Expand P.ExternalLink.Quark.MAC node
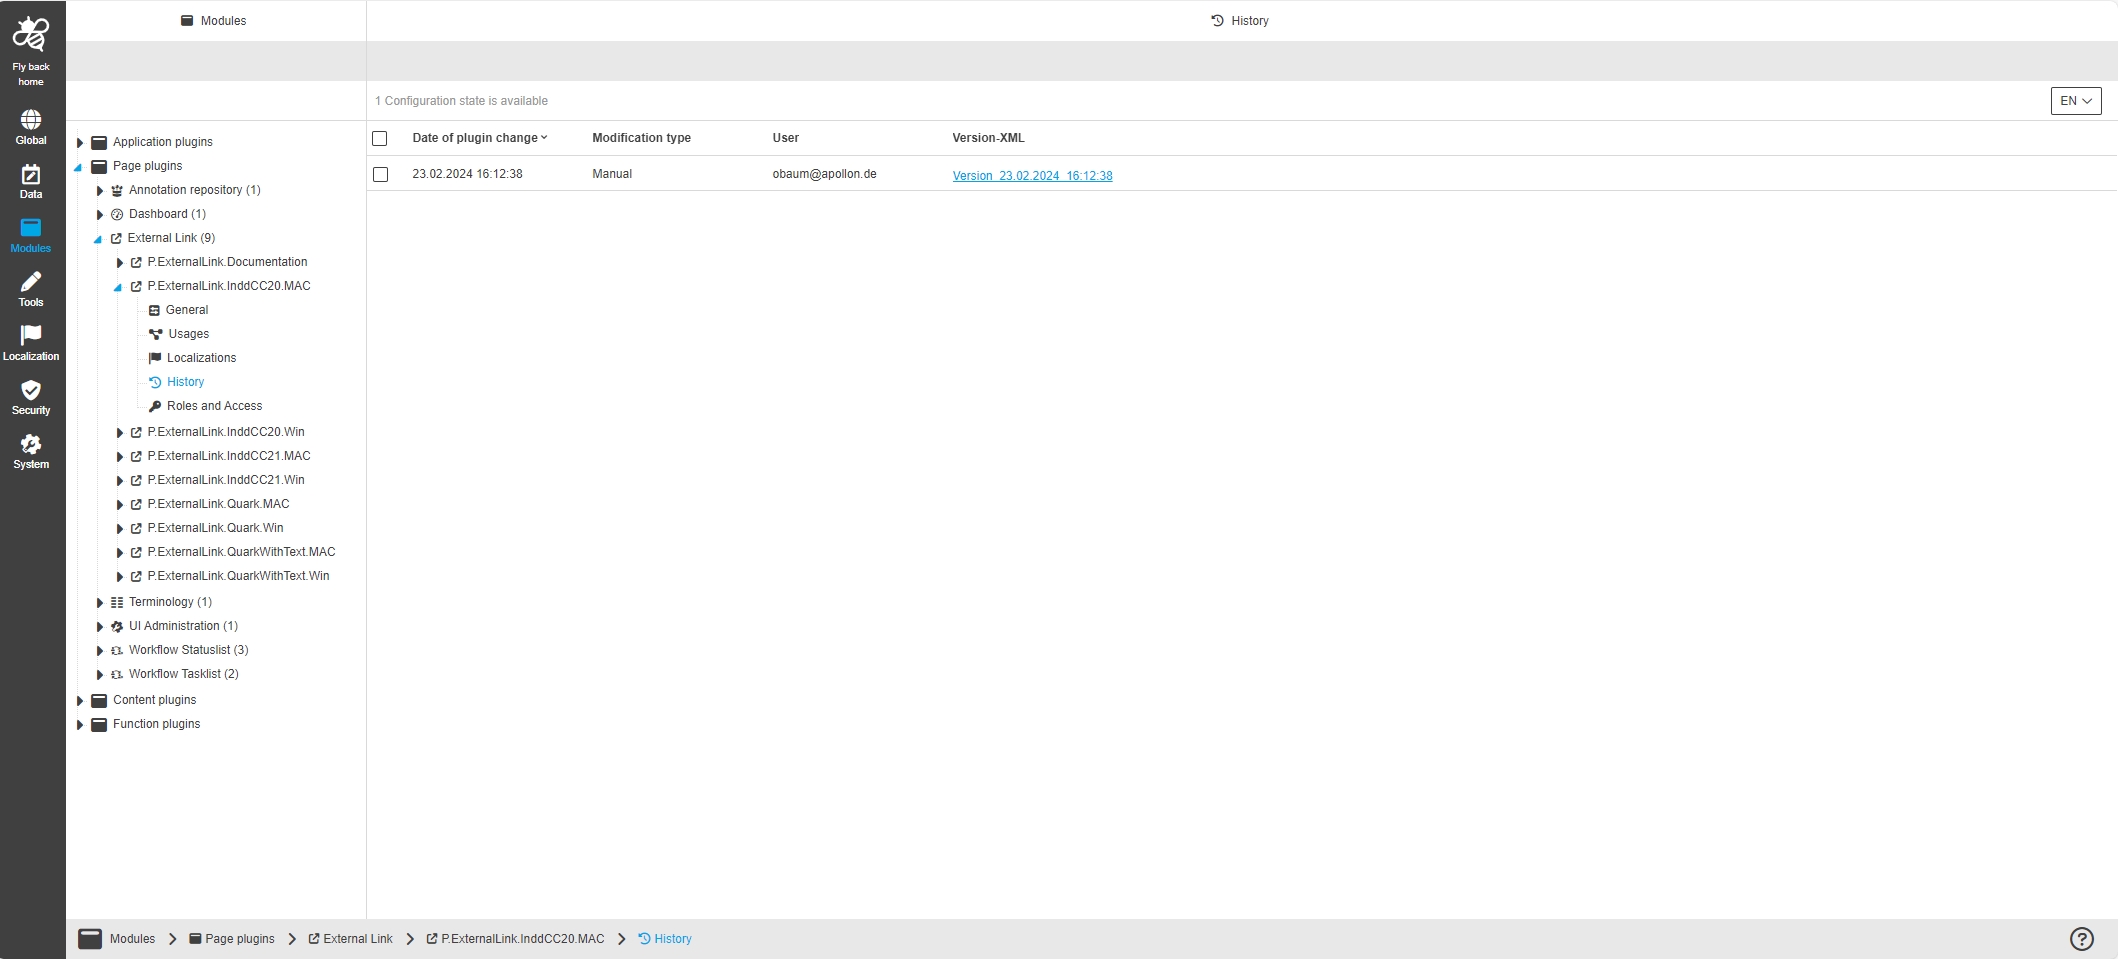This screenshot has width=2118, height=959. point(120,504)
